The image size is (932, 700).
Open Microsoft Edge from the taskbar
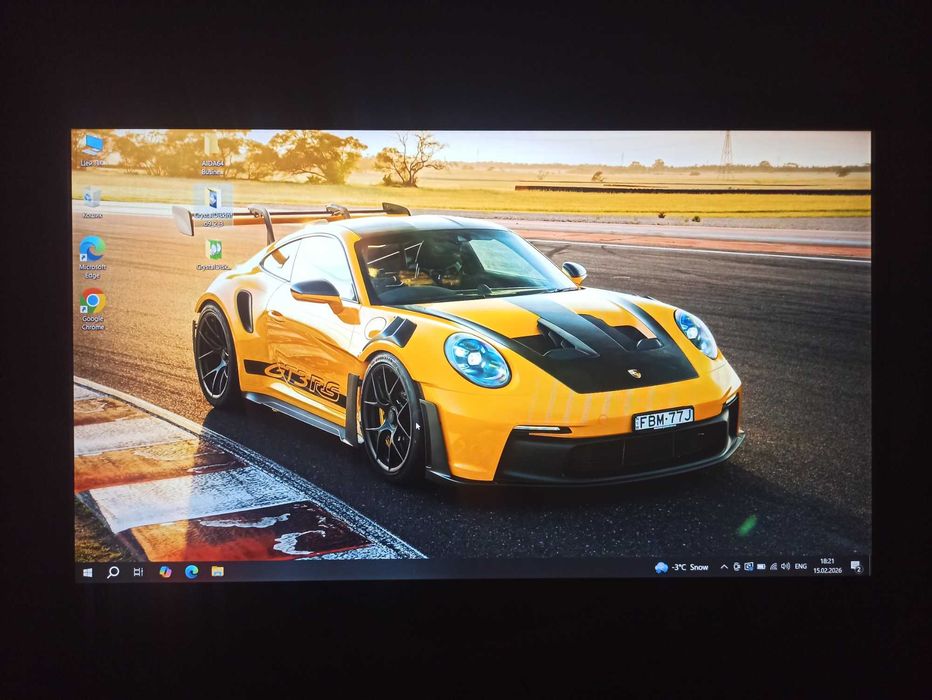(191, 572)
